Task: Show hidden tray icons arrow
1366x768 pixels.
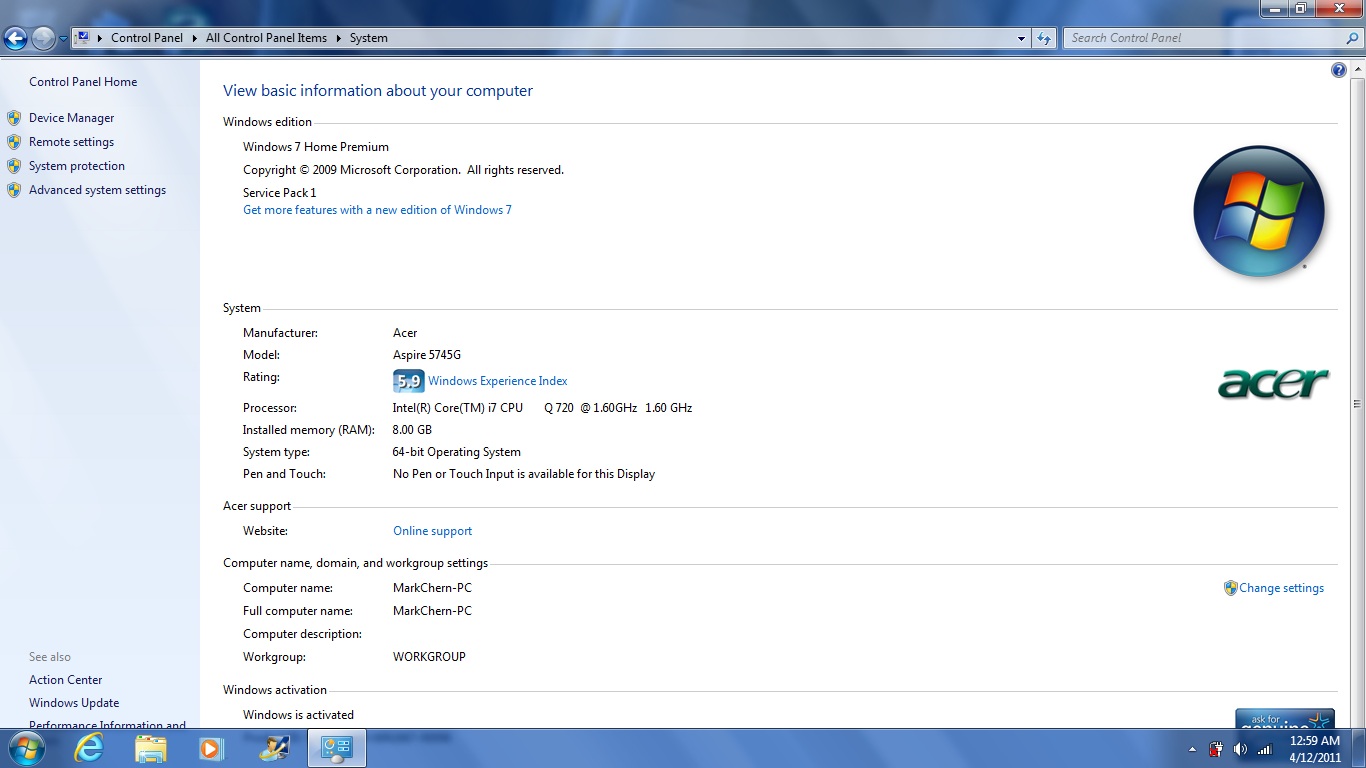Action: coord(1192,749)
